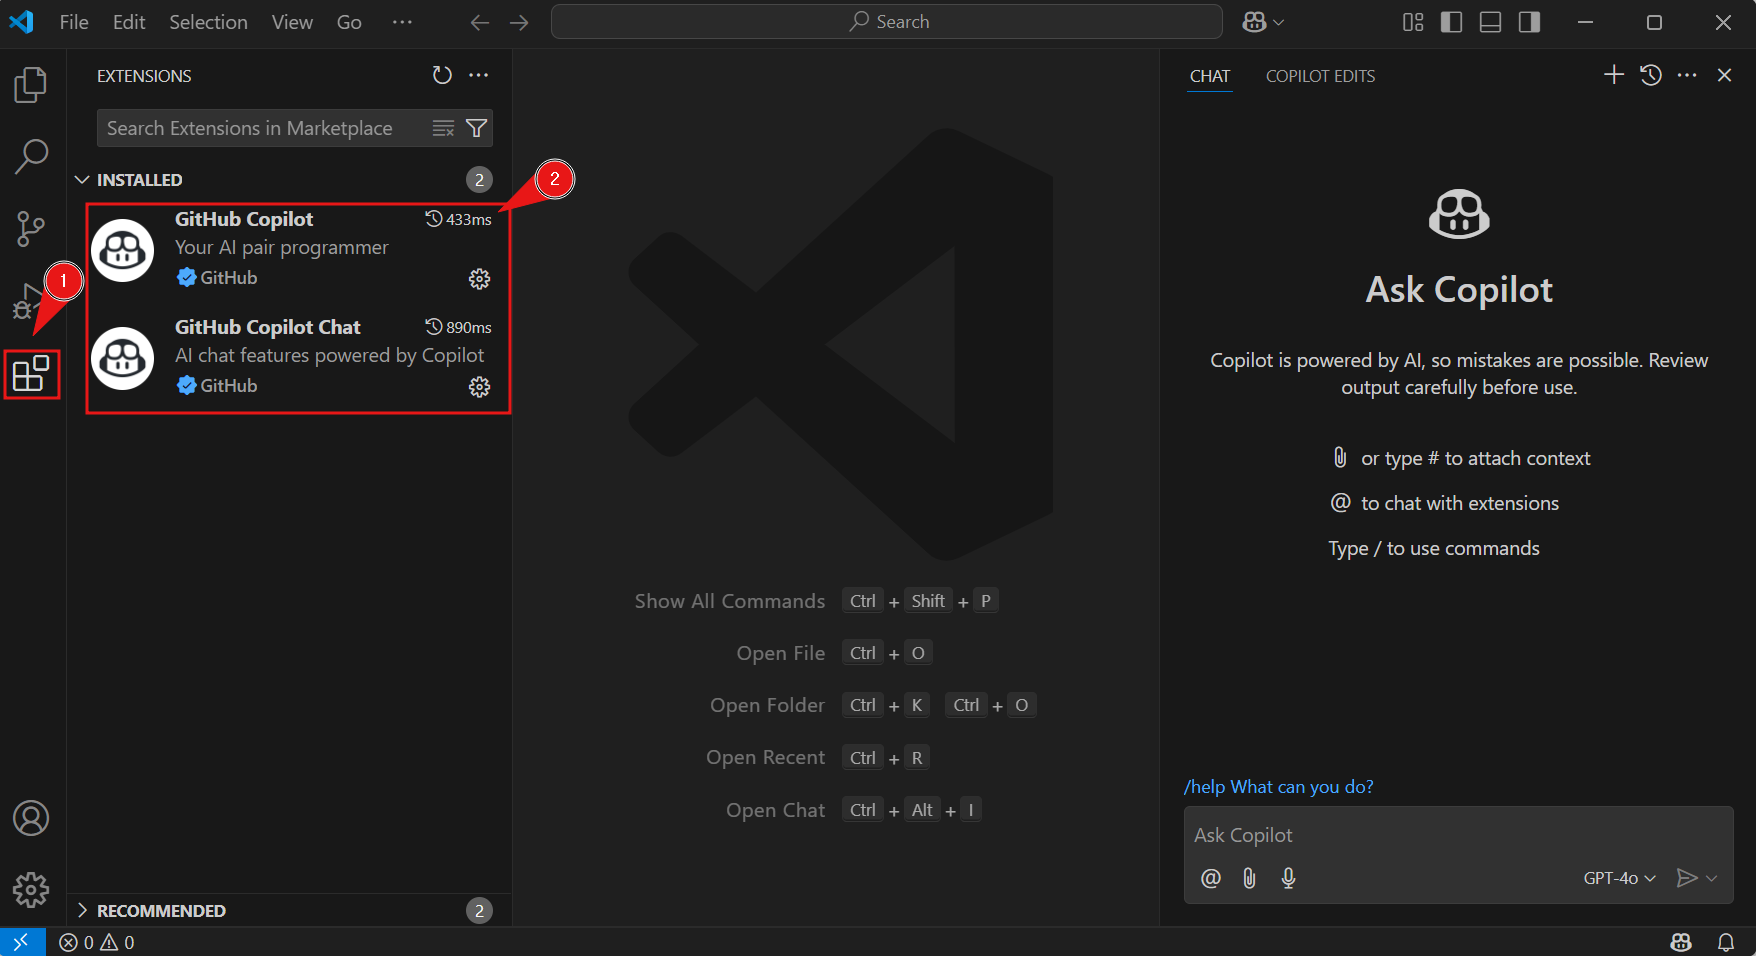Go back in navigation history
The height and width of the screenshot is (956, 1756).
[x=480, y=22]
